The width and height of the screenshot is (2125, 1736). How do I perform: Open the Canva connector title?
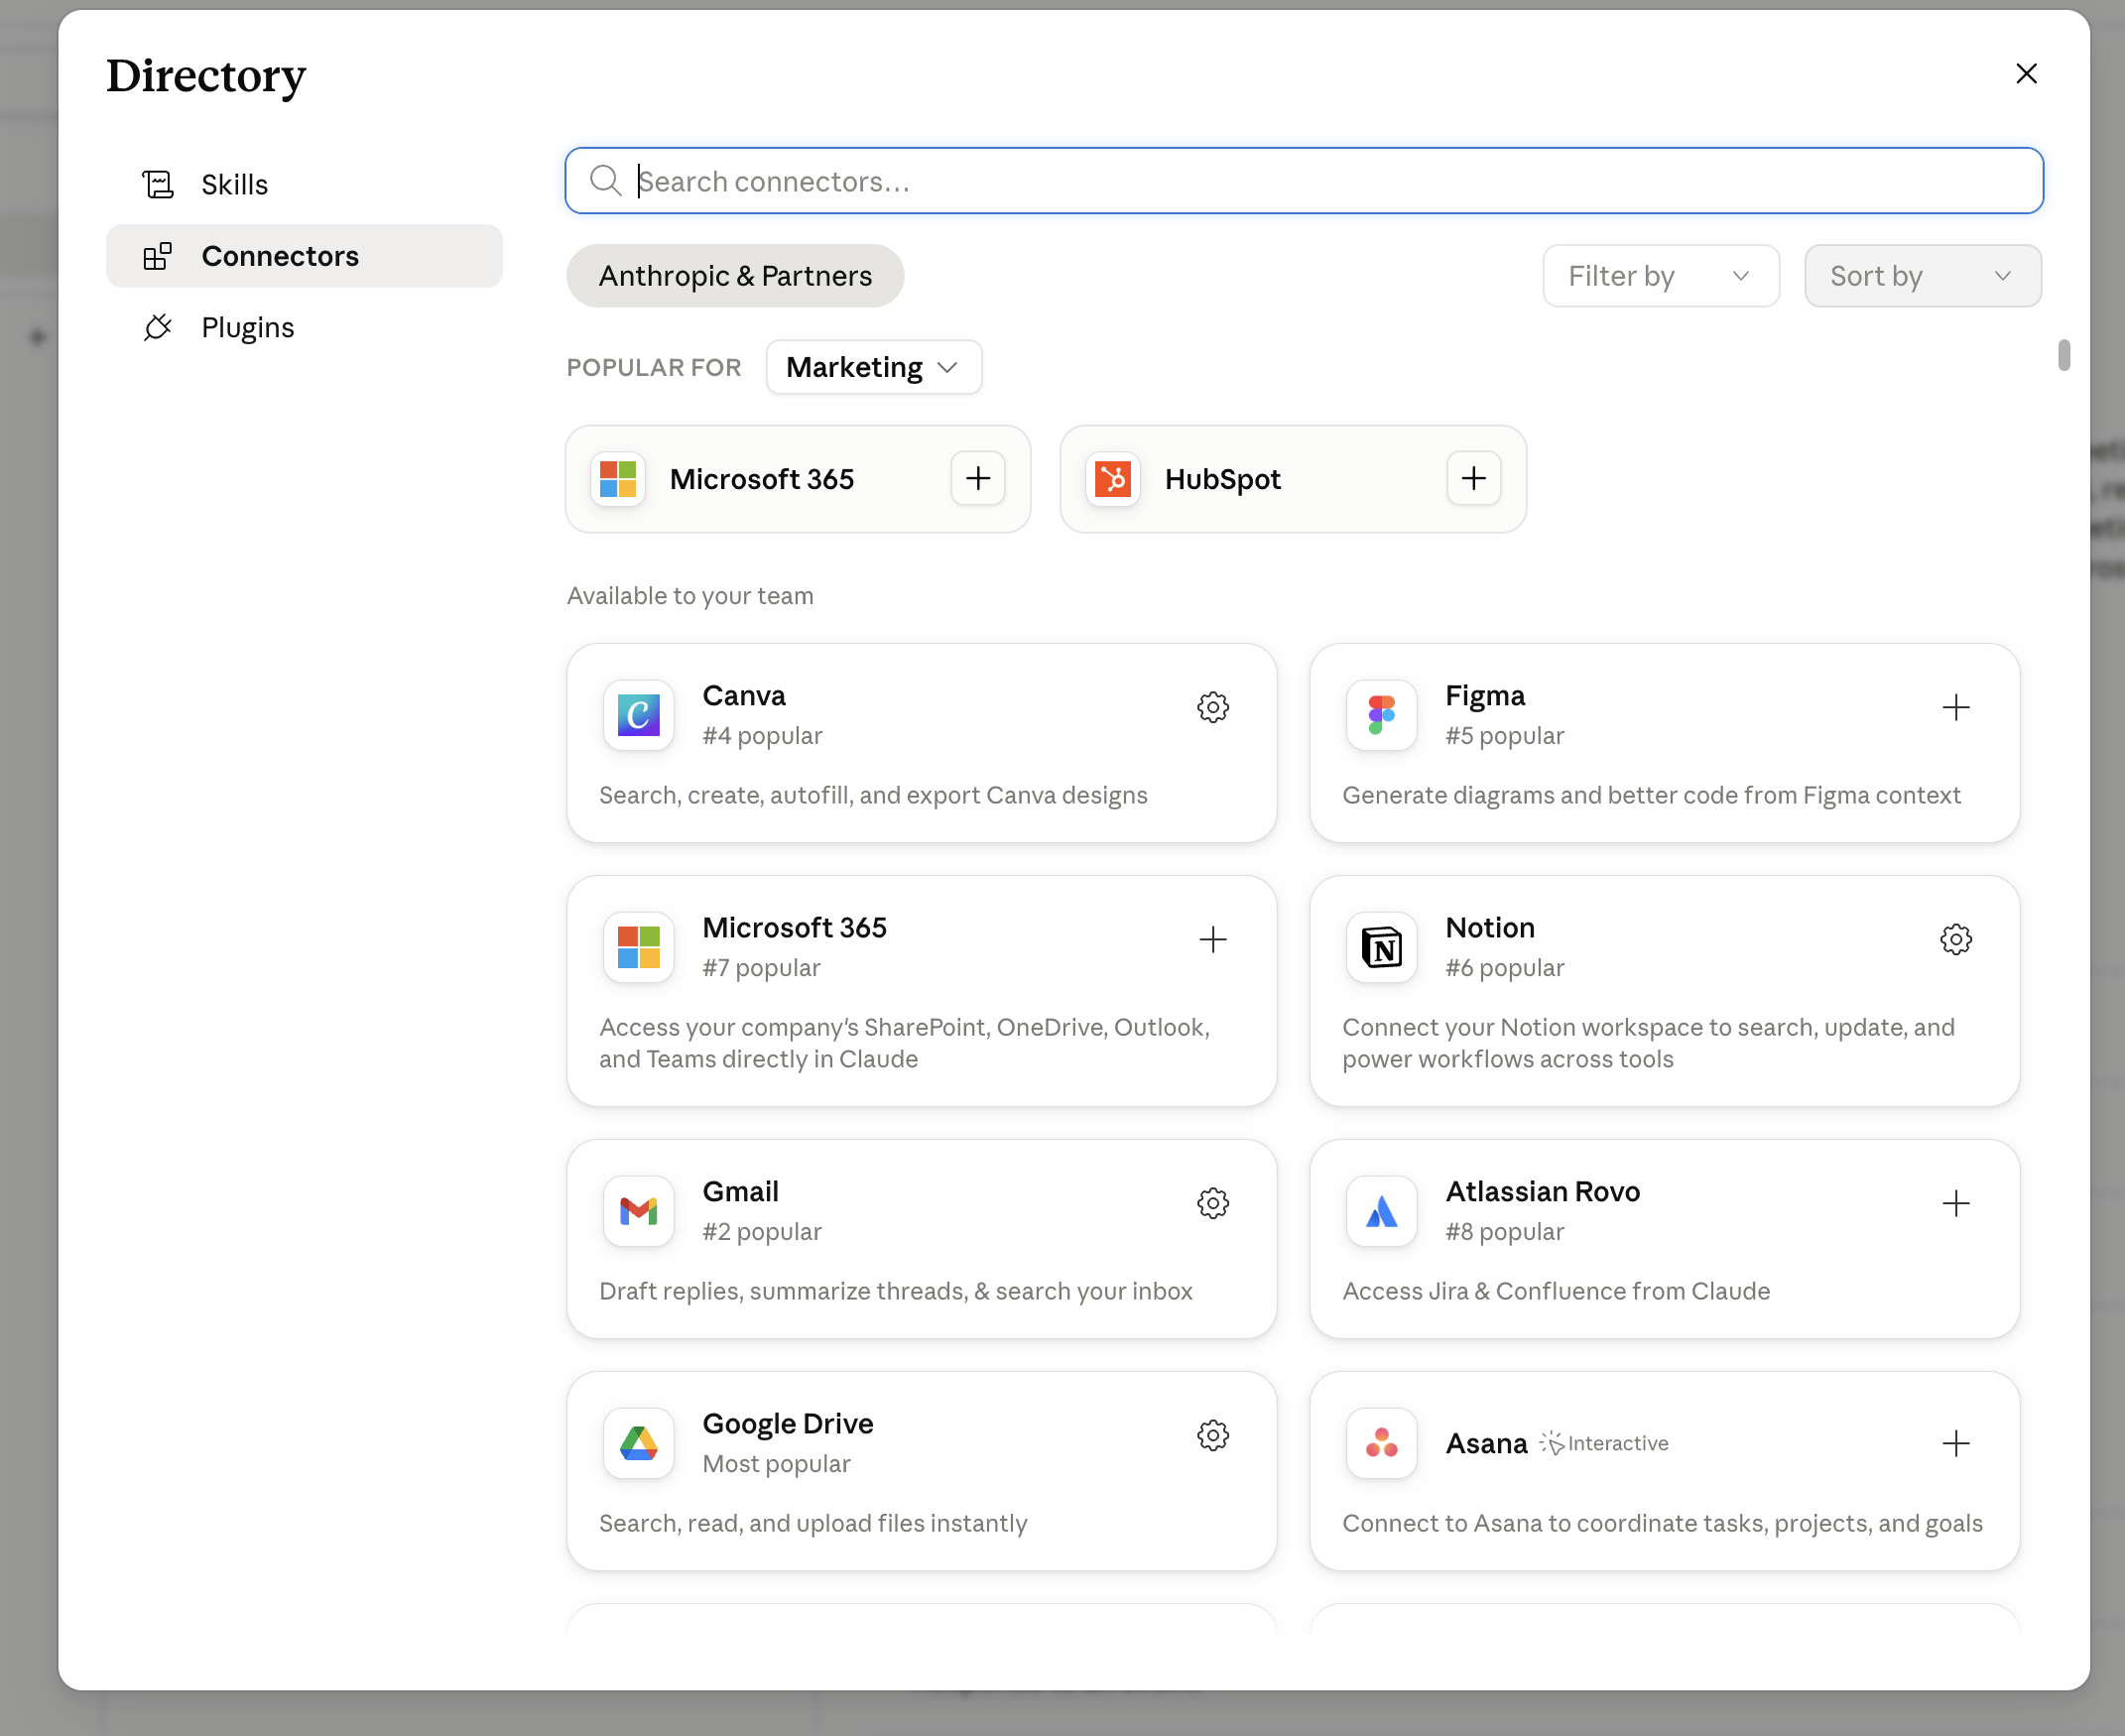click(743, 696)
